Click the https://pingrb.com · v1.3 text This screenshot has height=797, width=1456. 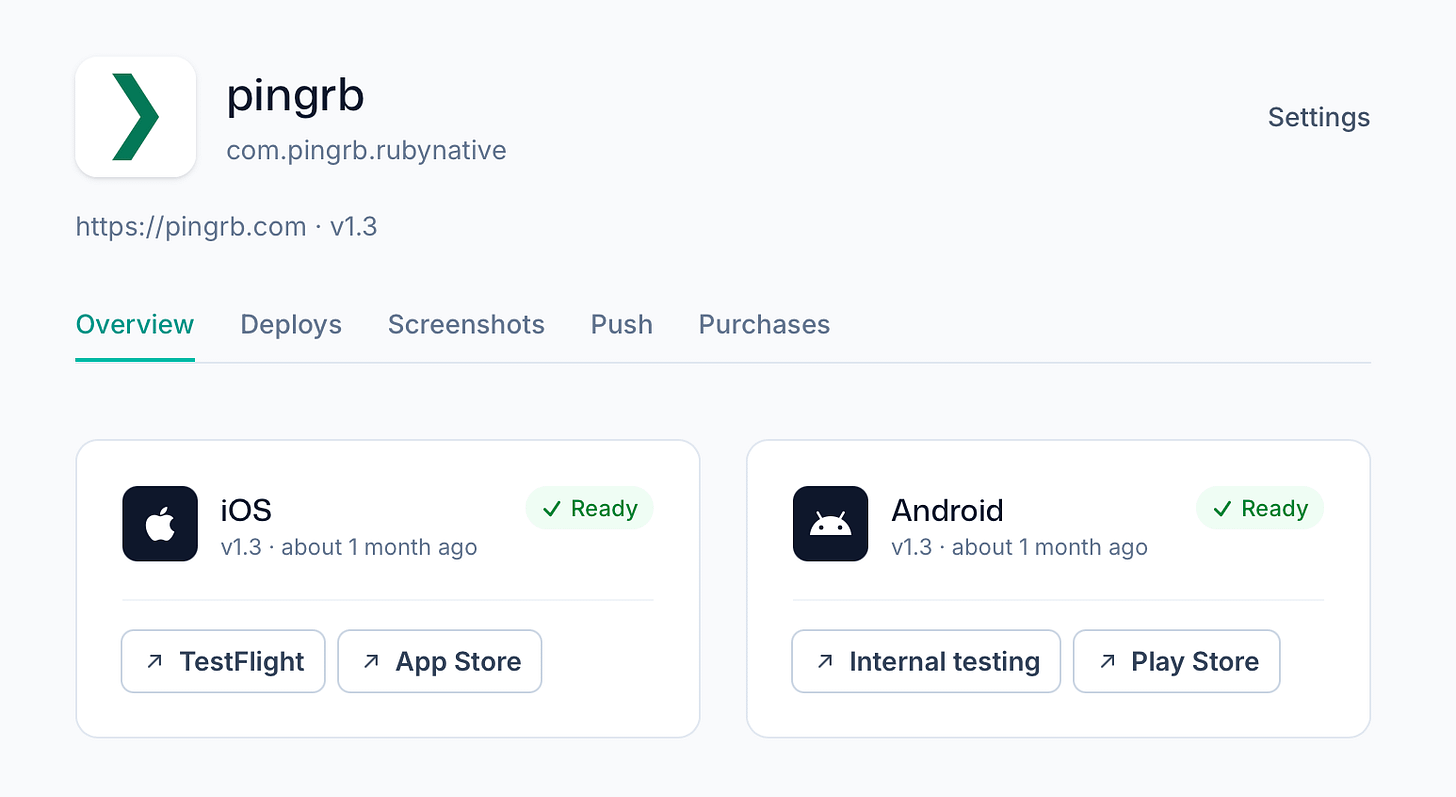(227, 227)
